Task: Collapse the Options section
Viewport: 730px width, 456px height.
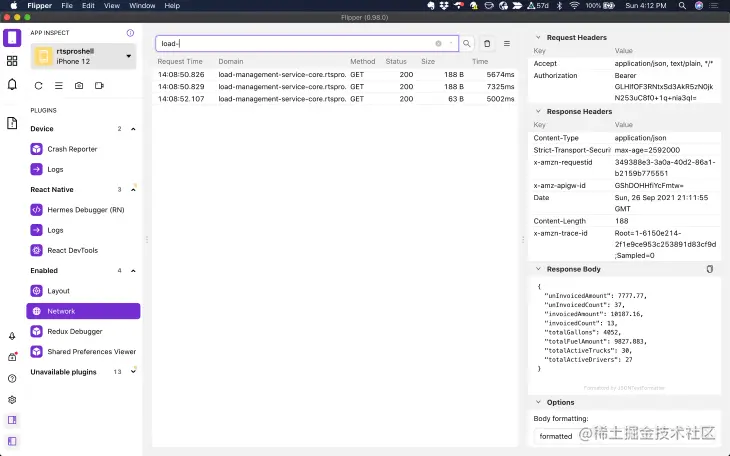Action: click(538, 402)
